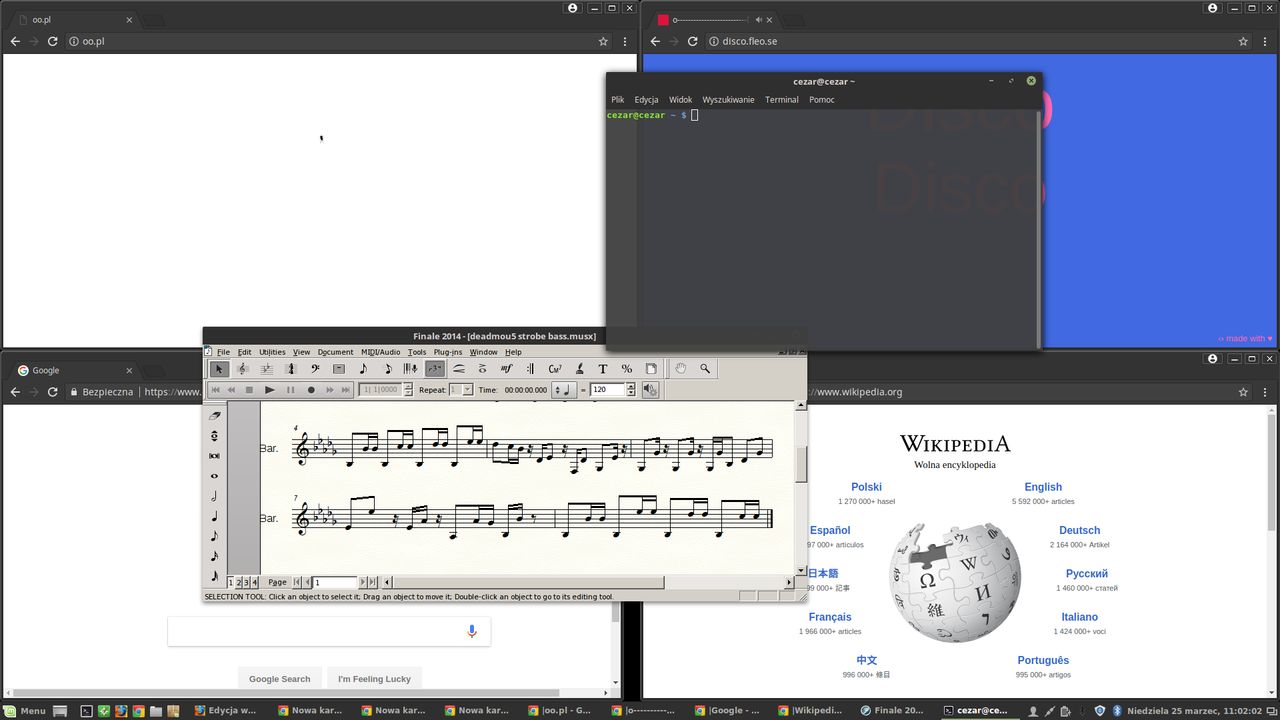Screen dimensions: 1280x720
Task: Mute the disco.fleo.se tab audio icon
Action: 759,19
